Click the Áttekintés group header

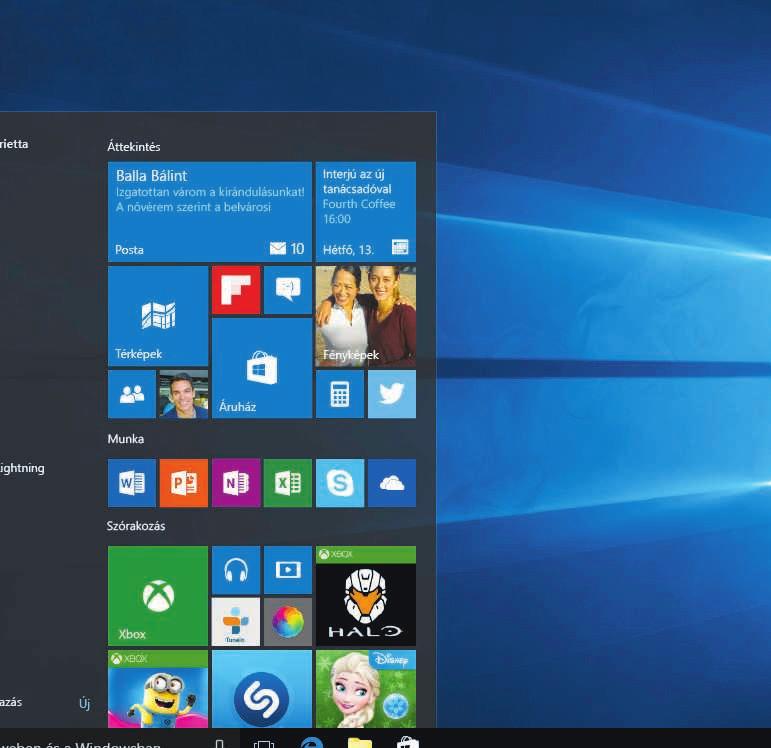(x=134, y=147)
